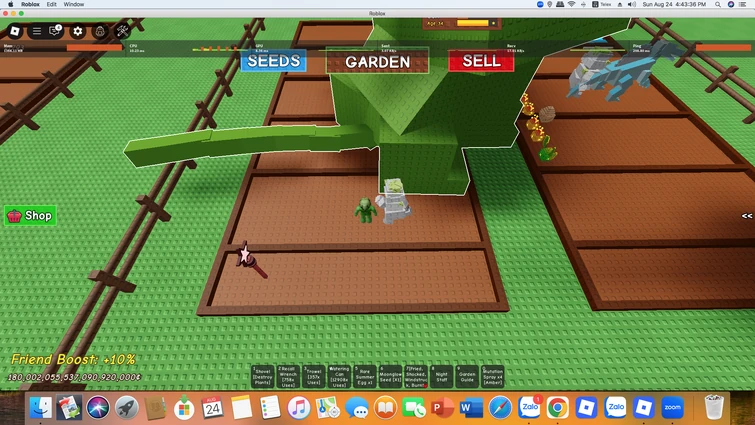Open Google Chrome in the dock

click(x=558, y=408)
